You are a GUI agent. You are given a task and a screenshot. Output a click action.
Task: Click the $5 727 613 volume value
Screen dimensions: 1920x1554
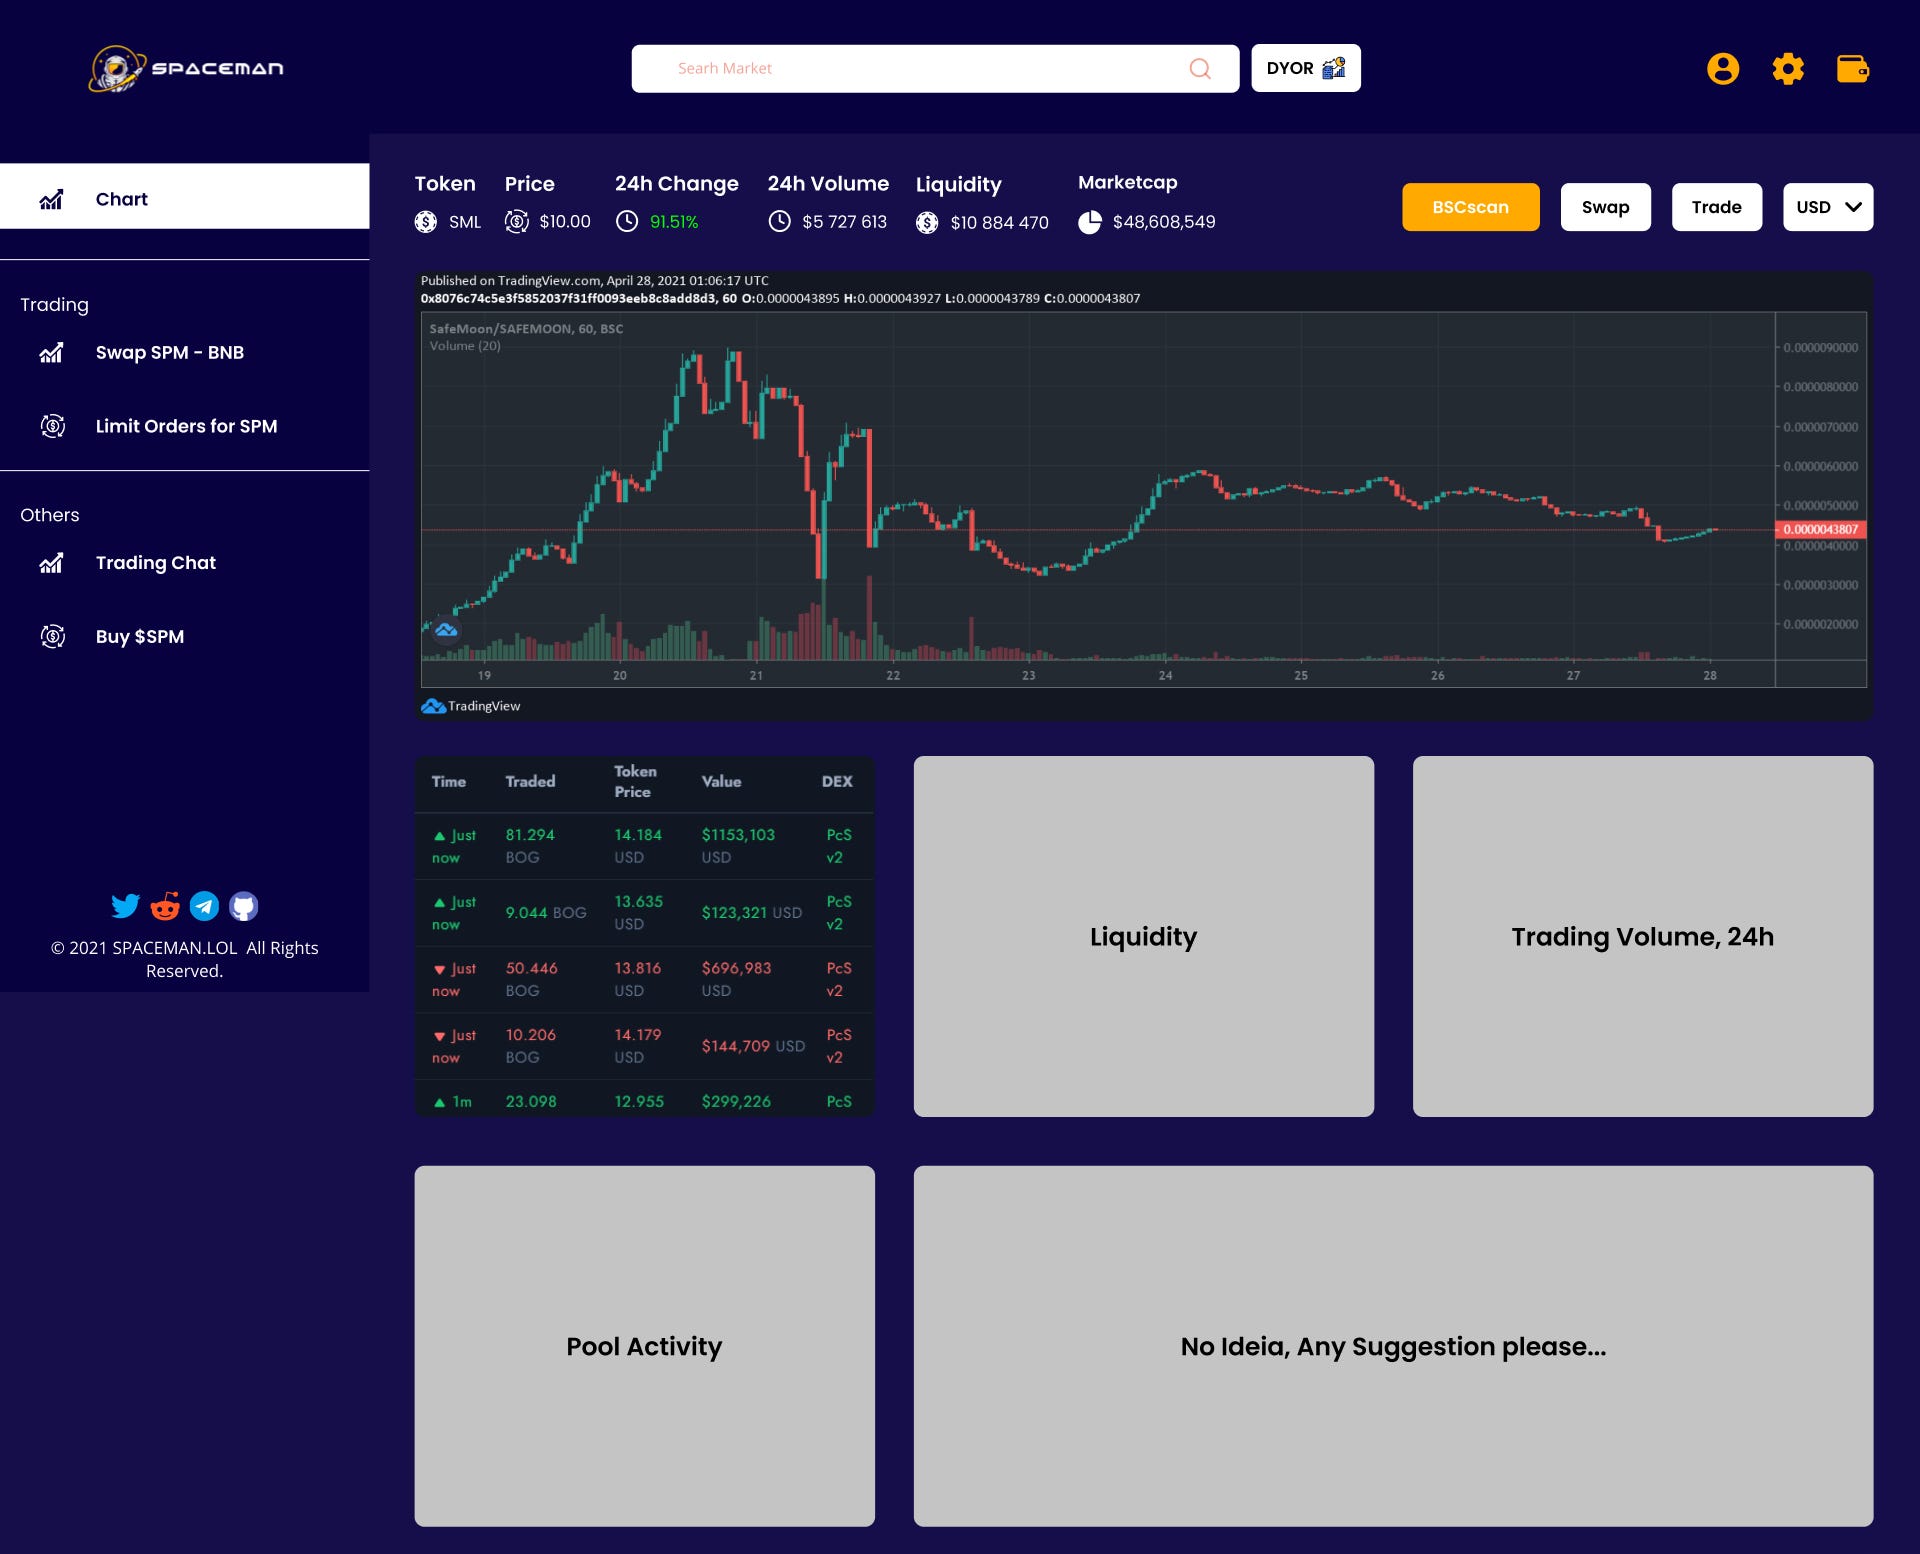tap(844, 222)
